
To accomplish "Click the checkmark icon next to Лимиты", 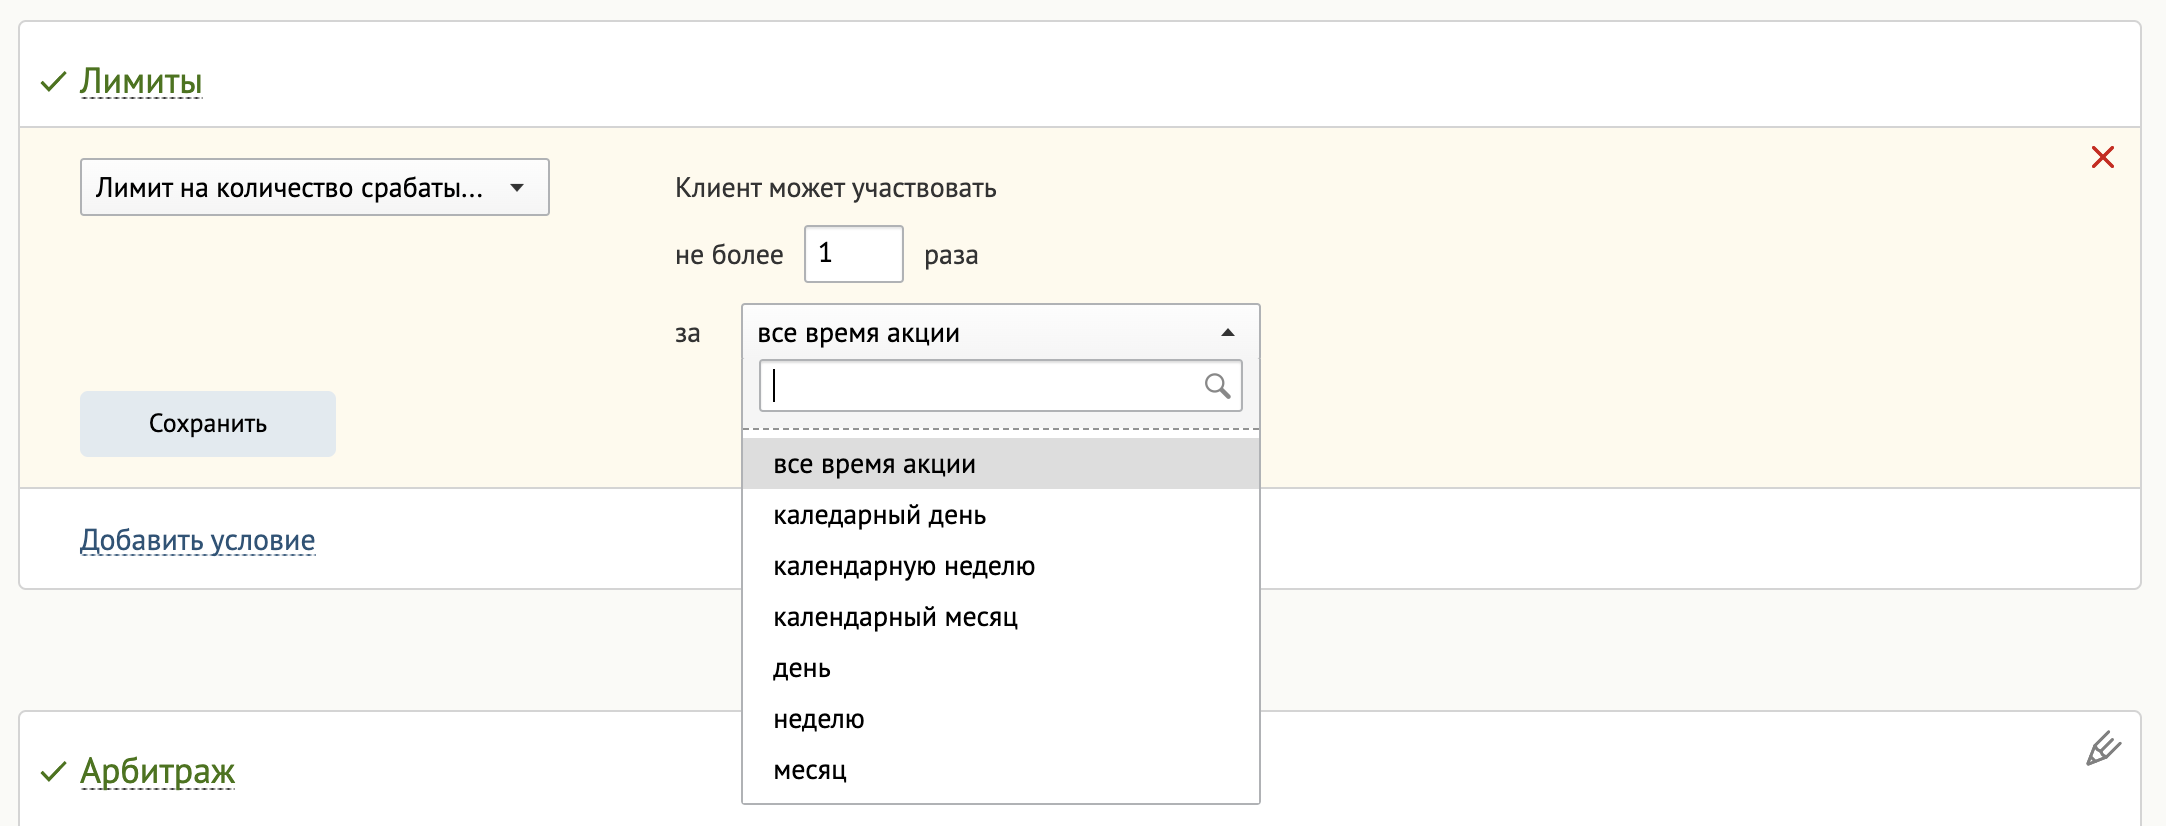I will pyautogui.click(x=53, y=82).
